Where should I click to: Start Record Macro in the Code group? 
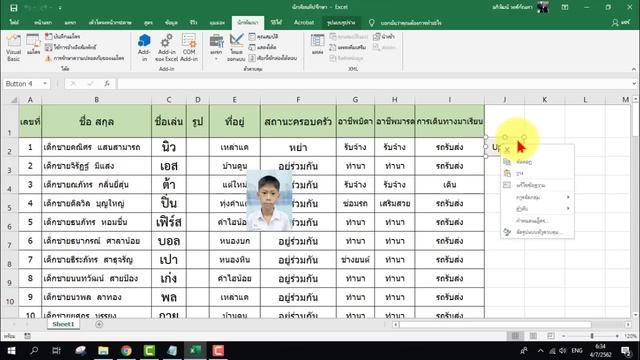[62, 37]
